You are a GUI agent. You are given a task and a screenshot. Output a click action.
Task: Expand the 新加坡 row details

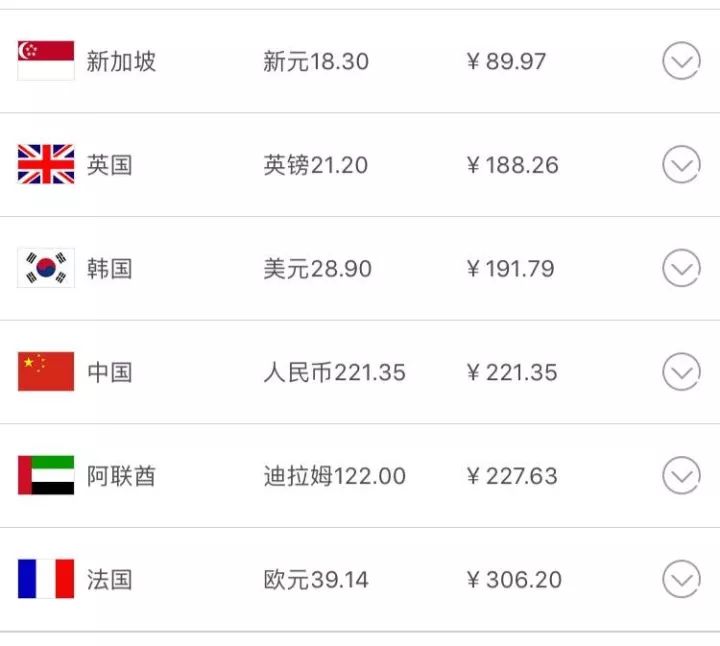(681, 61)
